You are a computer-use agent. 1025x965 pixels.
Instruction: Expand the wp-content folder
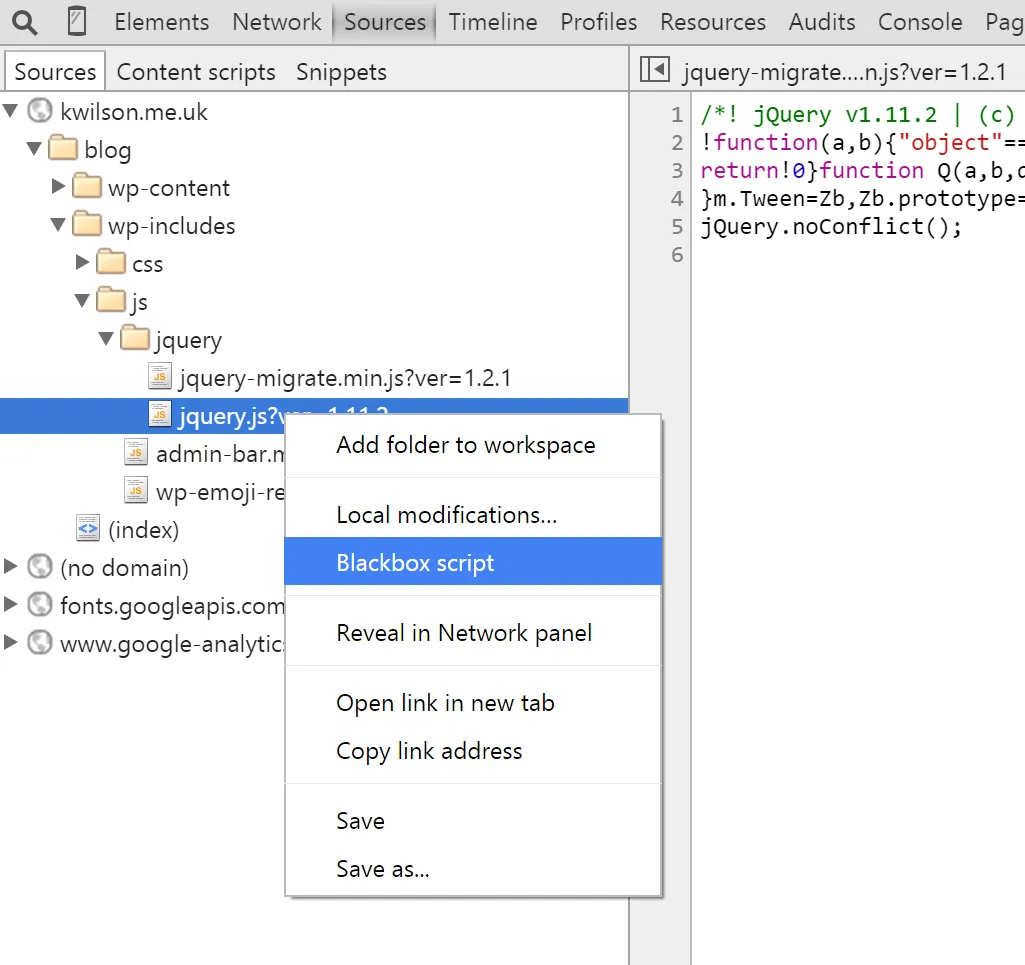click(x=59, y=187)
